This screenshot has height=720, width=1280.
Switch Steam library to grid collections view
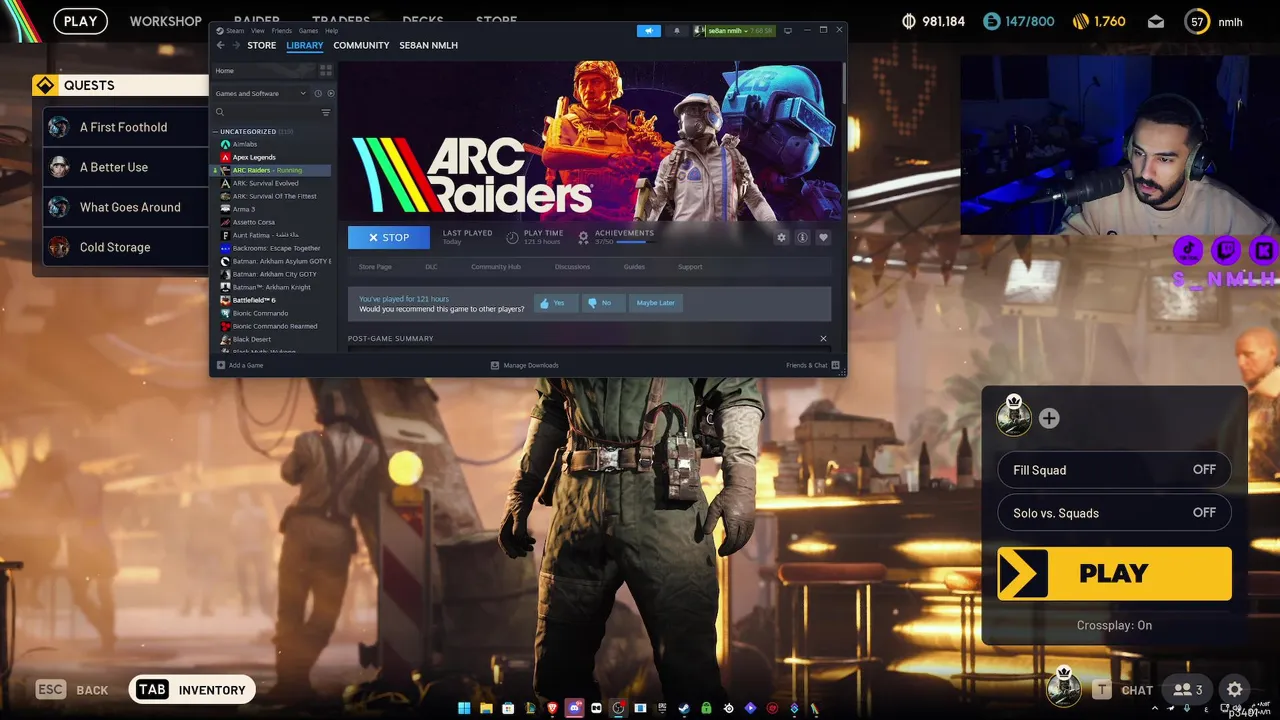(325, 71)
